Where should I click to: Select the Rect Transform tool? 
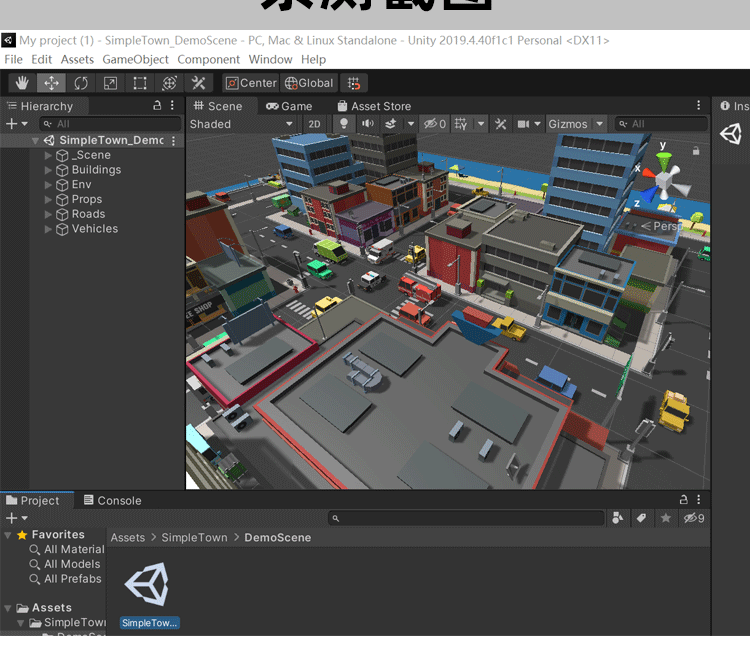tap(140, 83)
